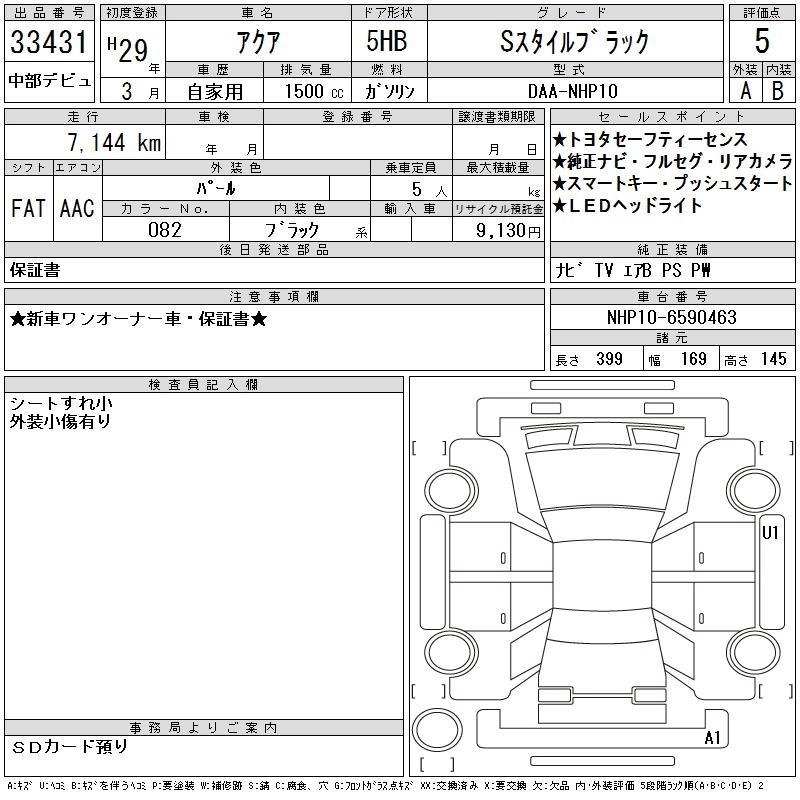Click the inspector note シートすれ小
This screenshot has height=800, width=800.
coord(61,403)
